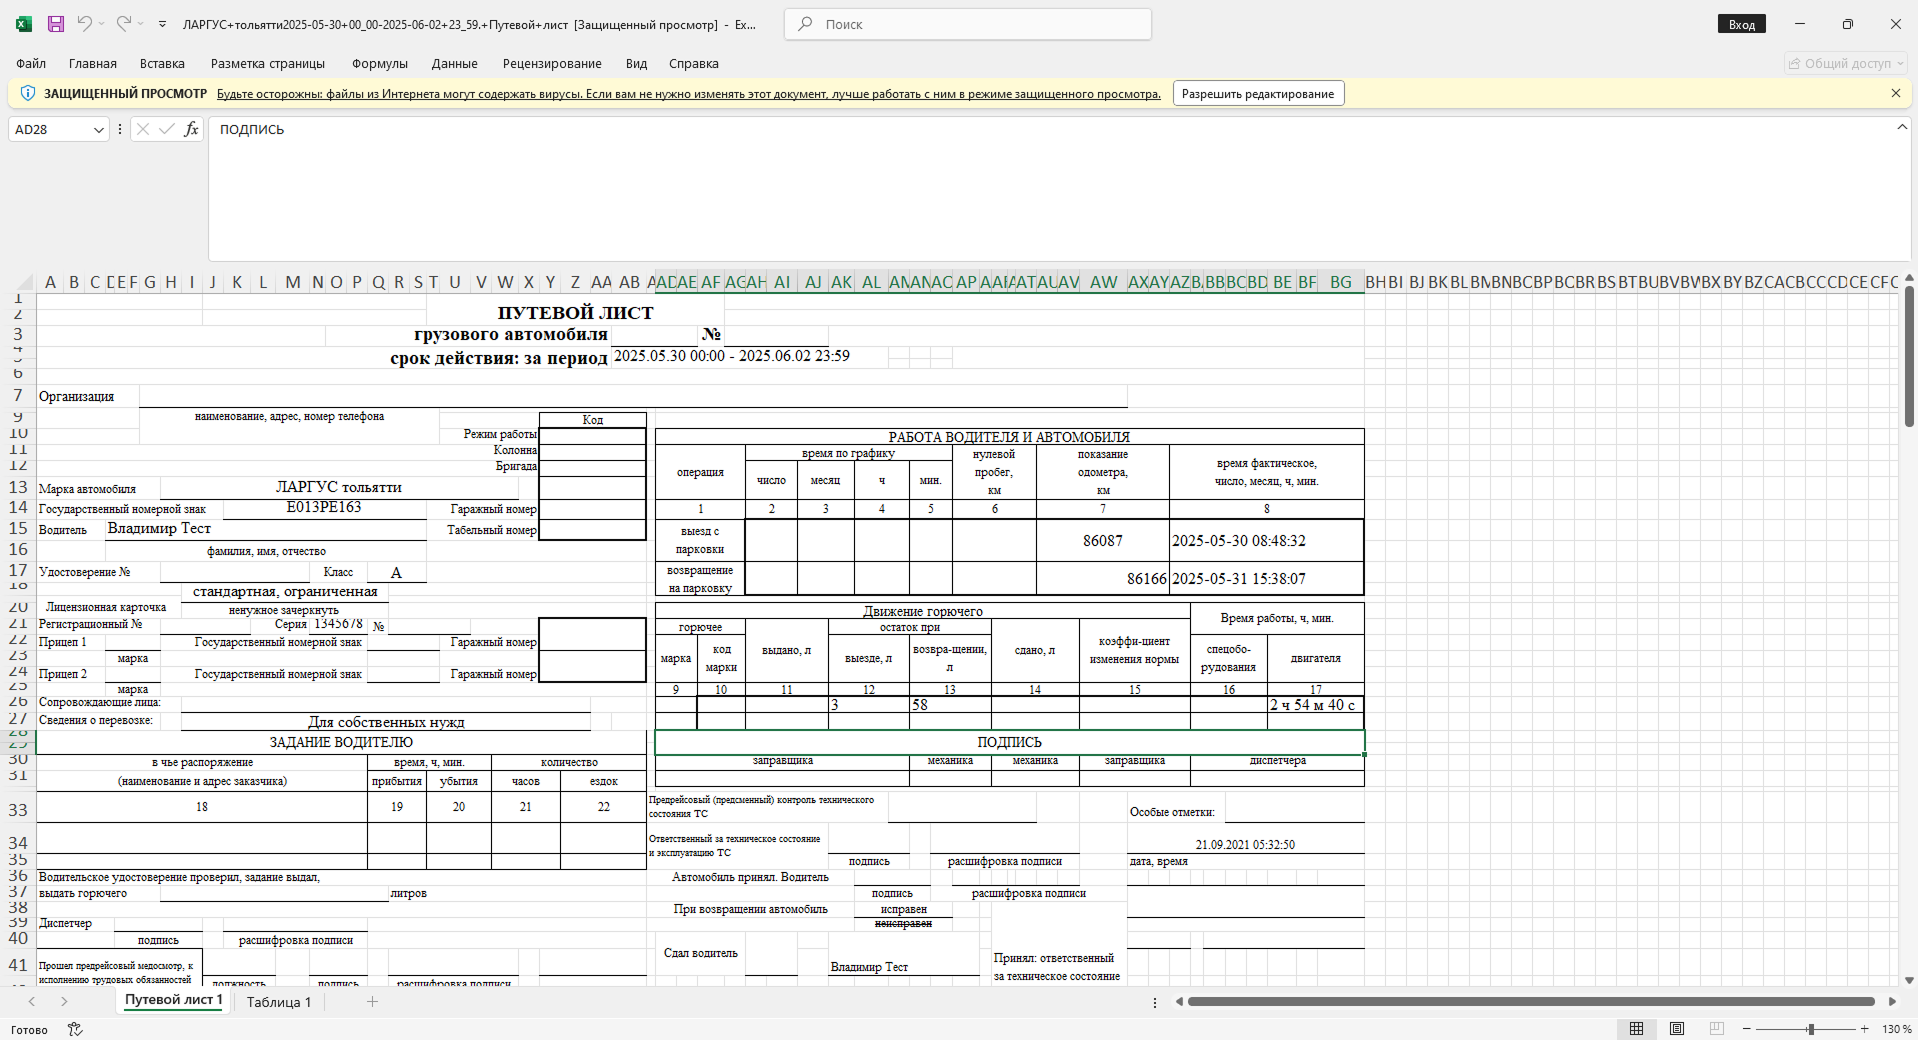Viewport: 1918px width, 1040px height.
Task: Click the Excel logo icon in title bar
Action: coord(24,24)
